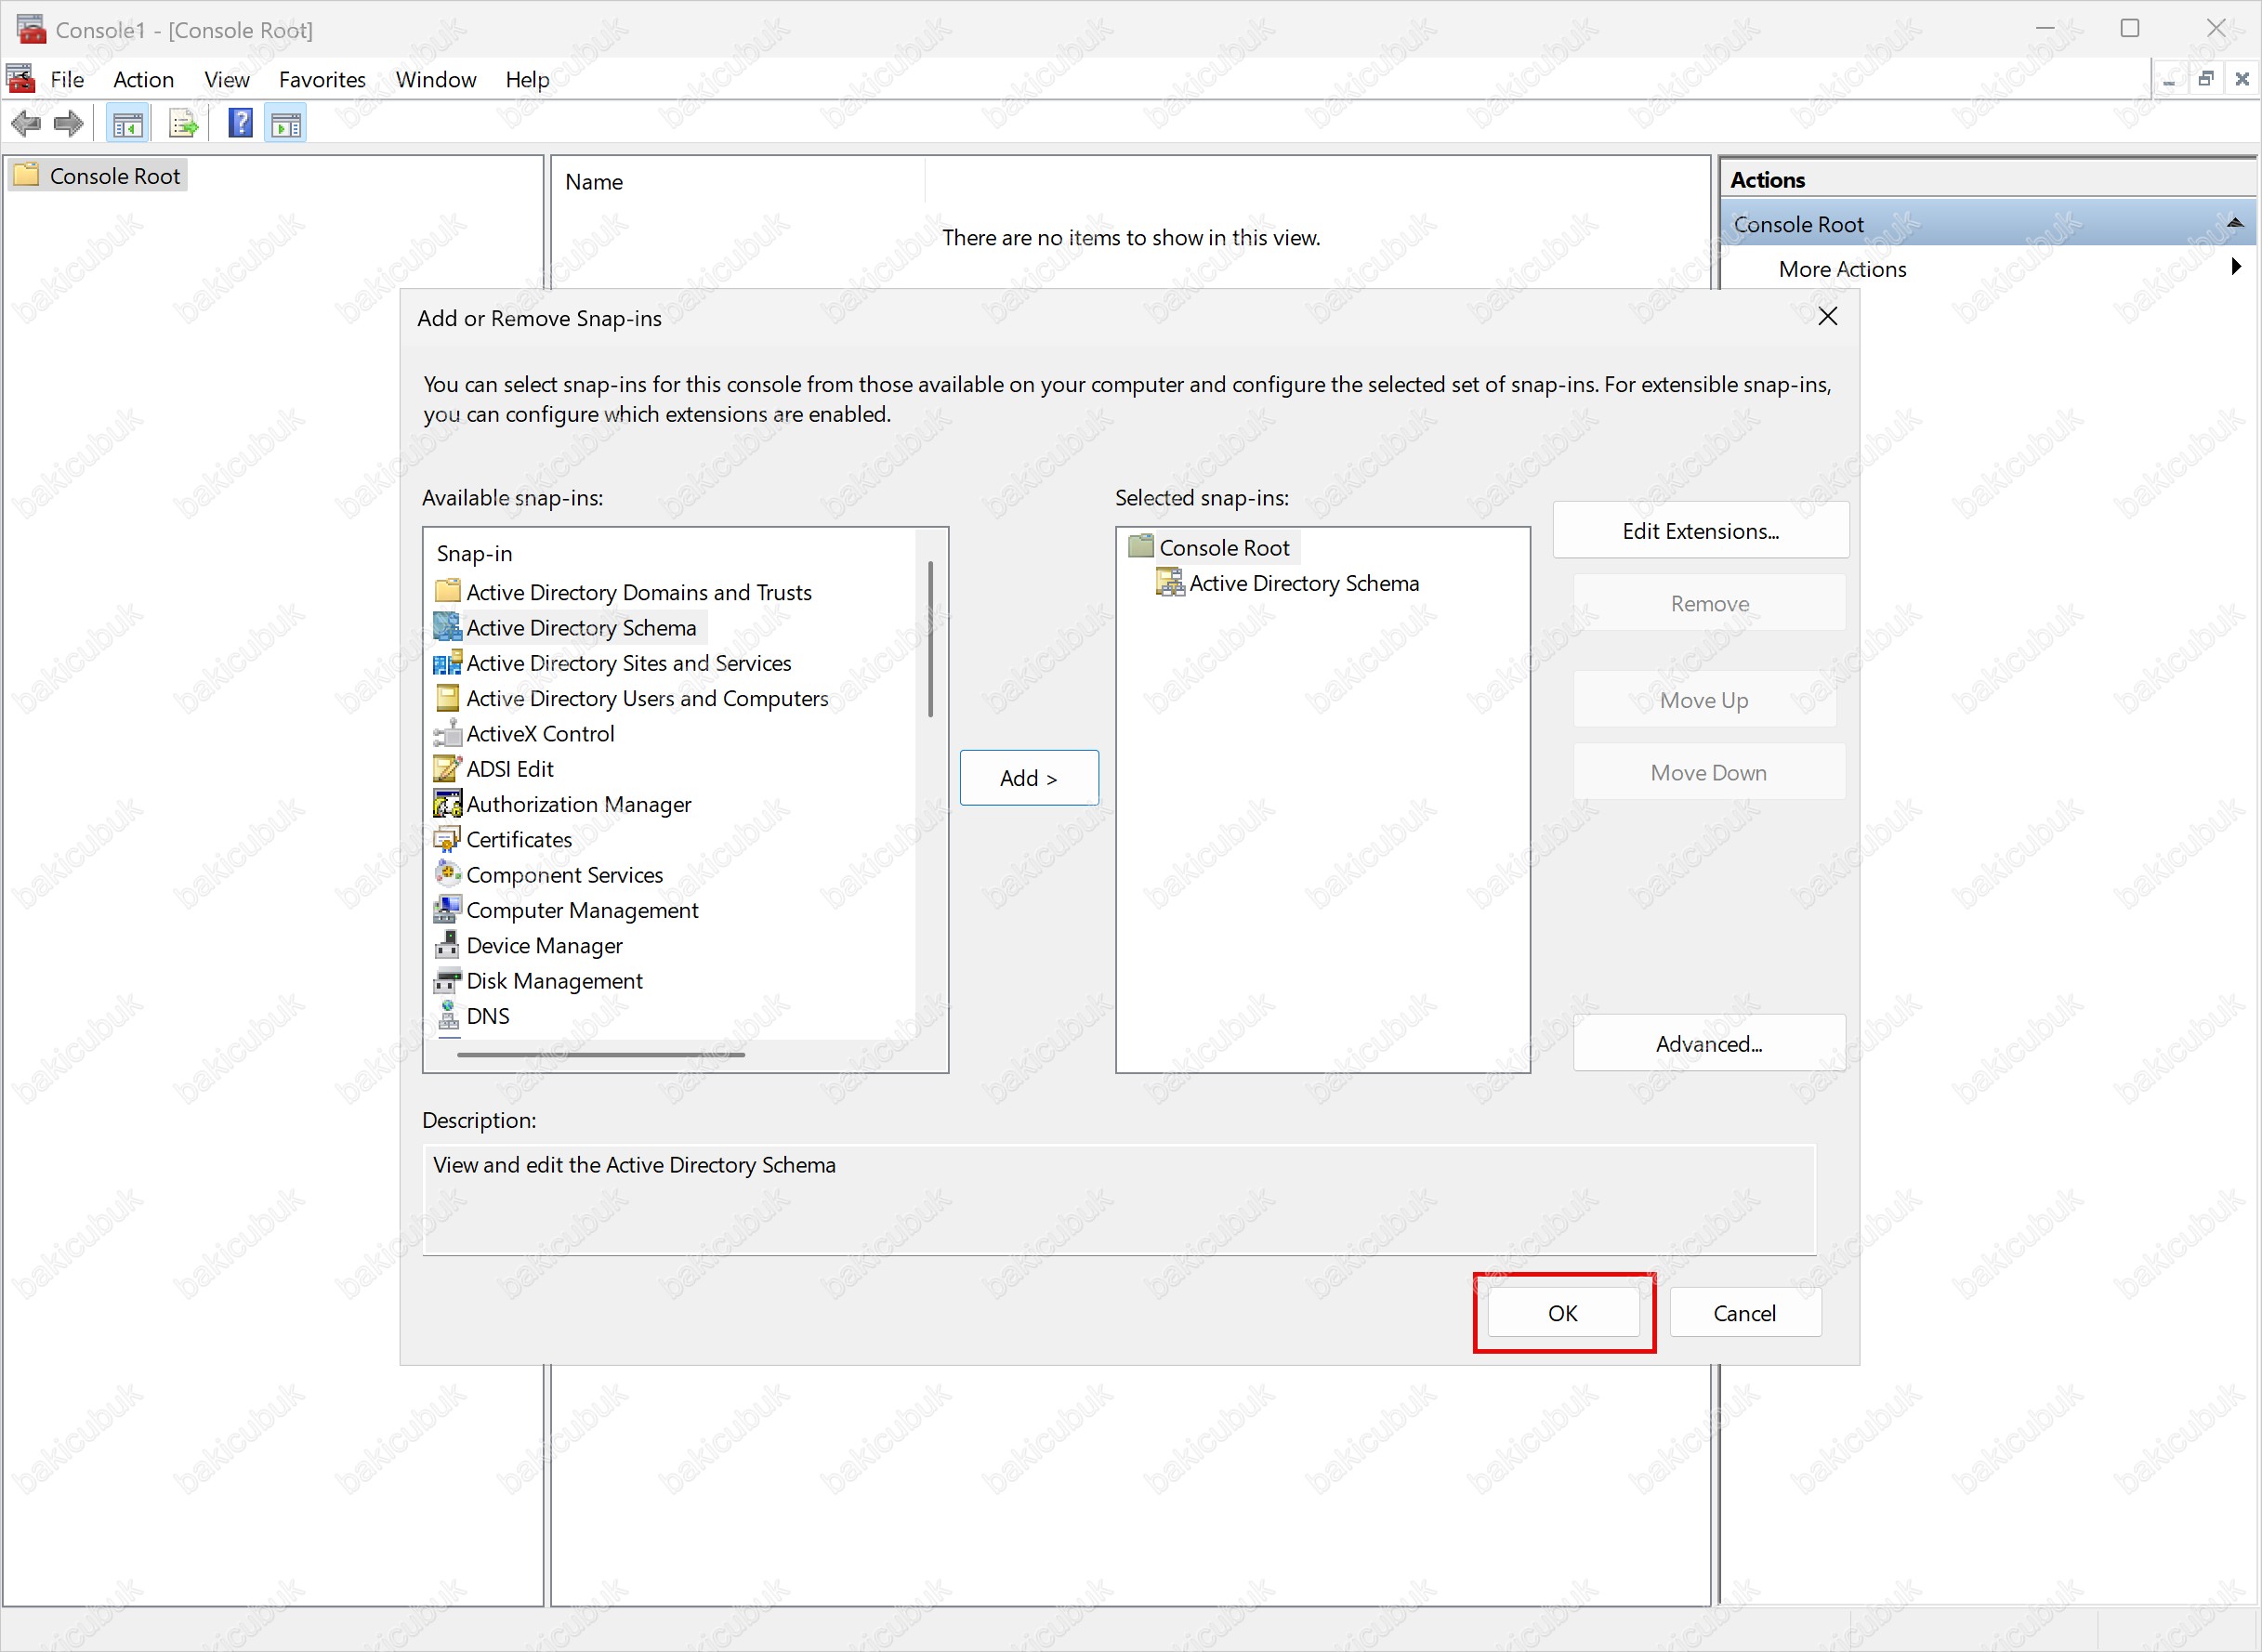The height and width of the screenshot is (1652, 2262).
Task: Select the Certificates snap-in icon
Action: (x=448, y=839)
